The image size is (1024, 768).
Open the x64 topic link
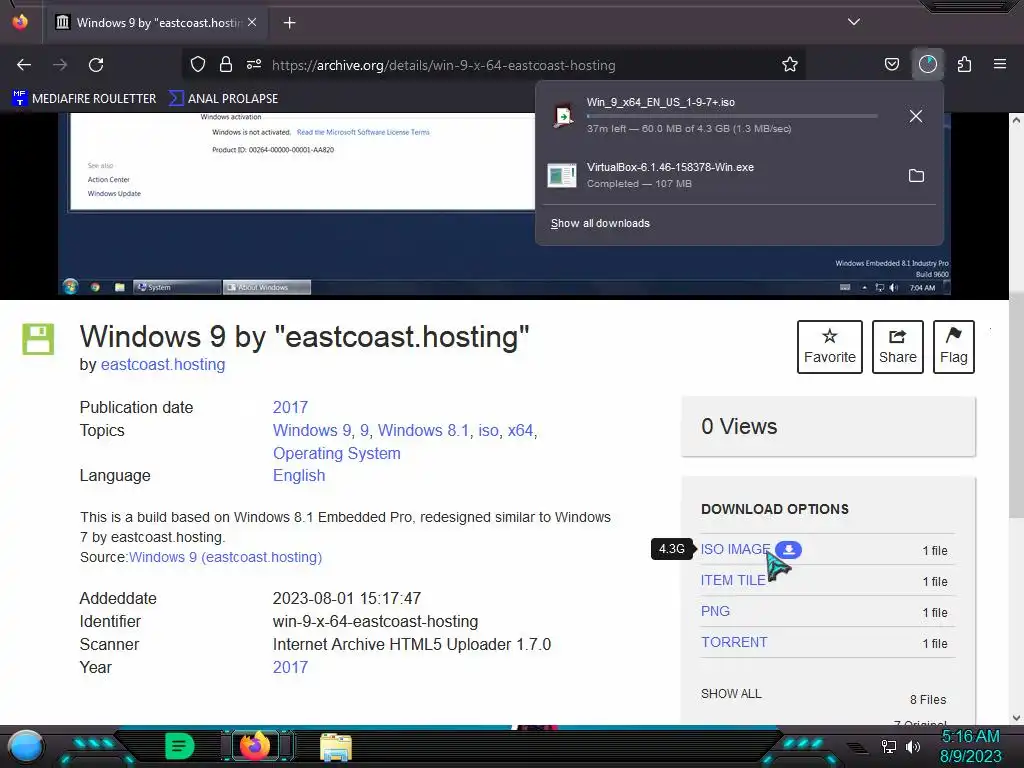coord(520,430)
